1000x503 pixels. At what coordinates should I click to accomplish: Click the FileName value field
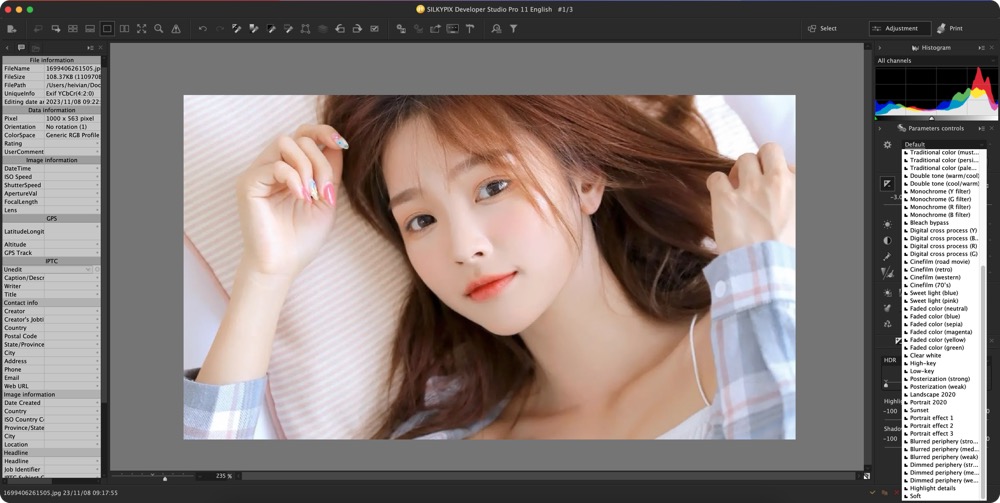point(73,68)
